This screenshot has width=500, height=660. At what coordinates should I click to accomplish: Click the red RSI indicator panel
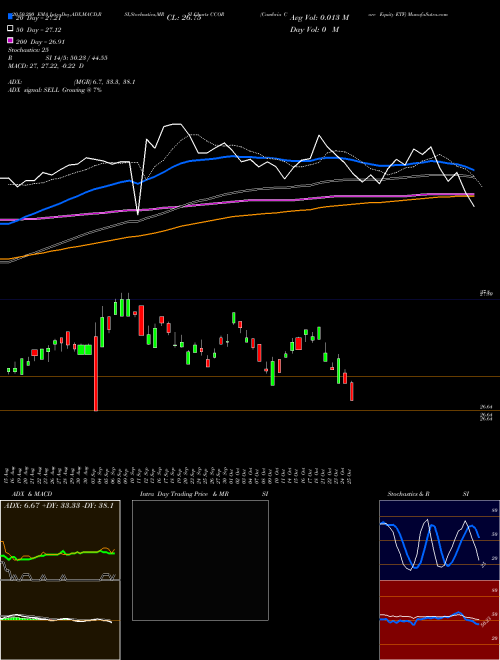439,620
